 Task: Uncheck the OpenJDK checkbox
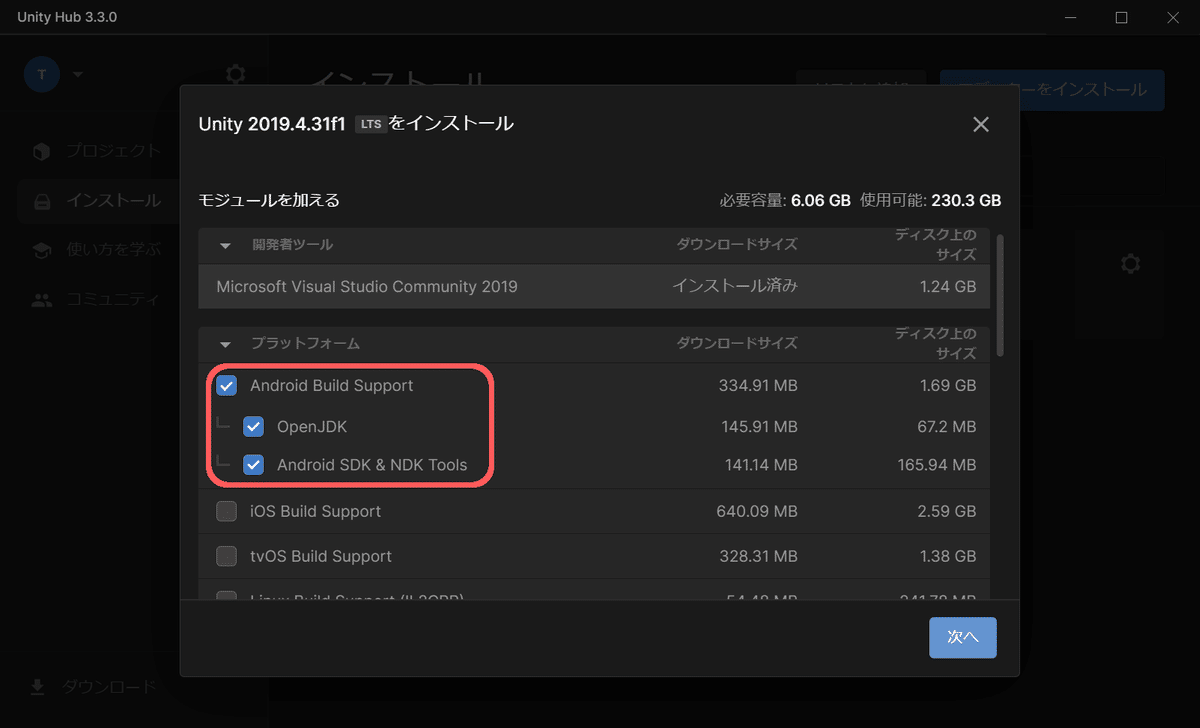(x=254, y=426)
